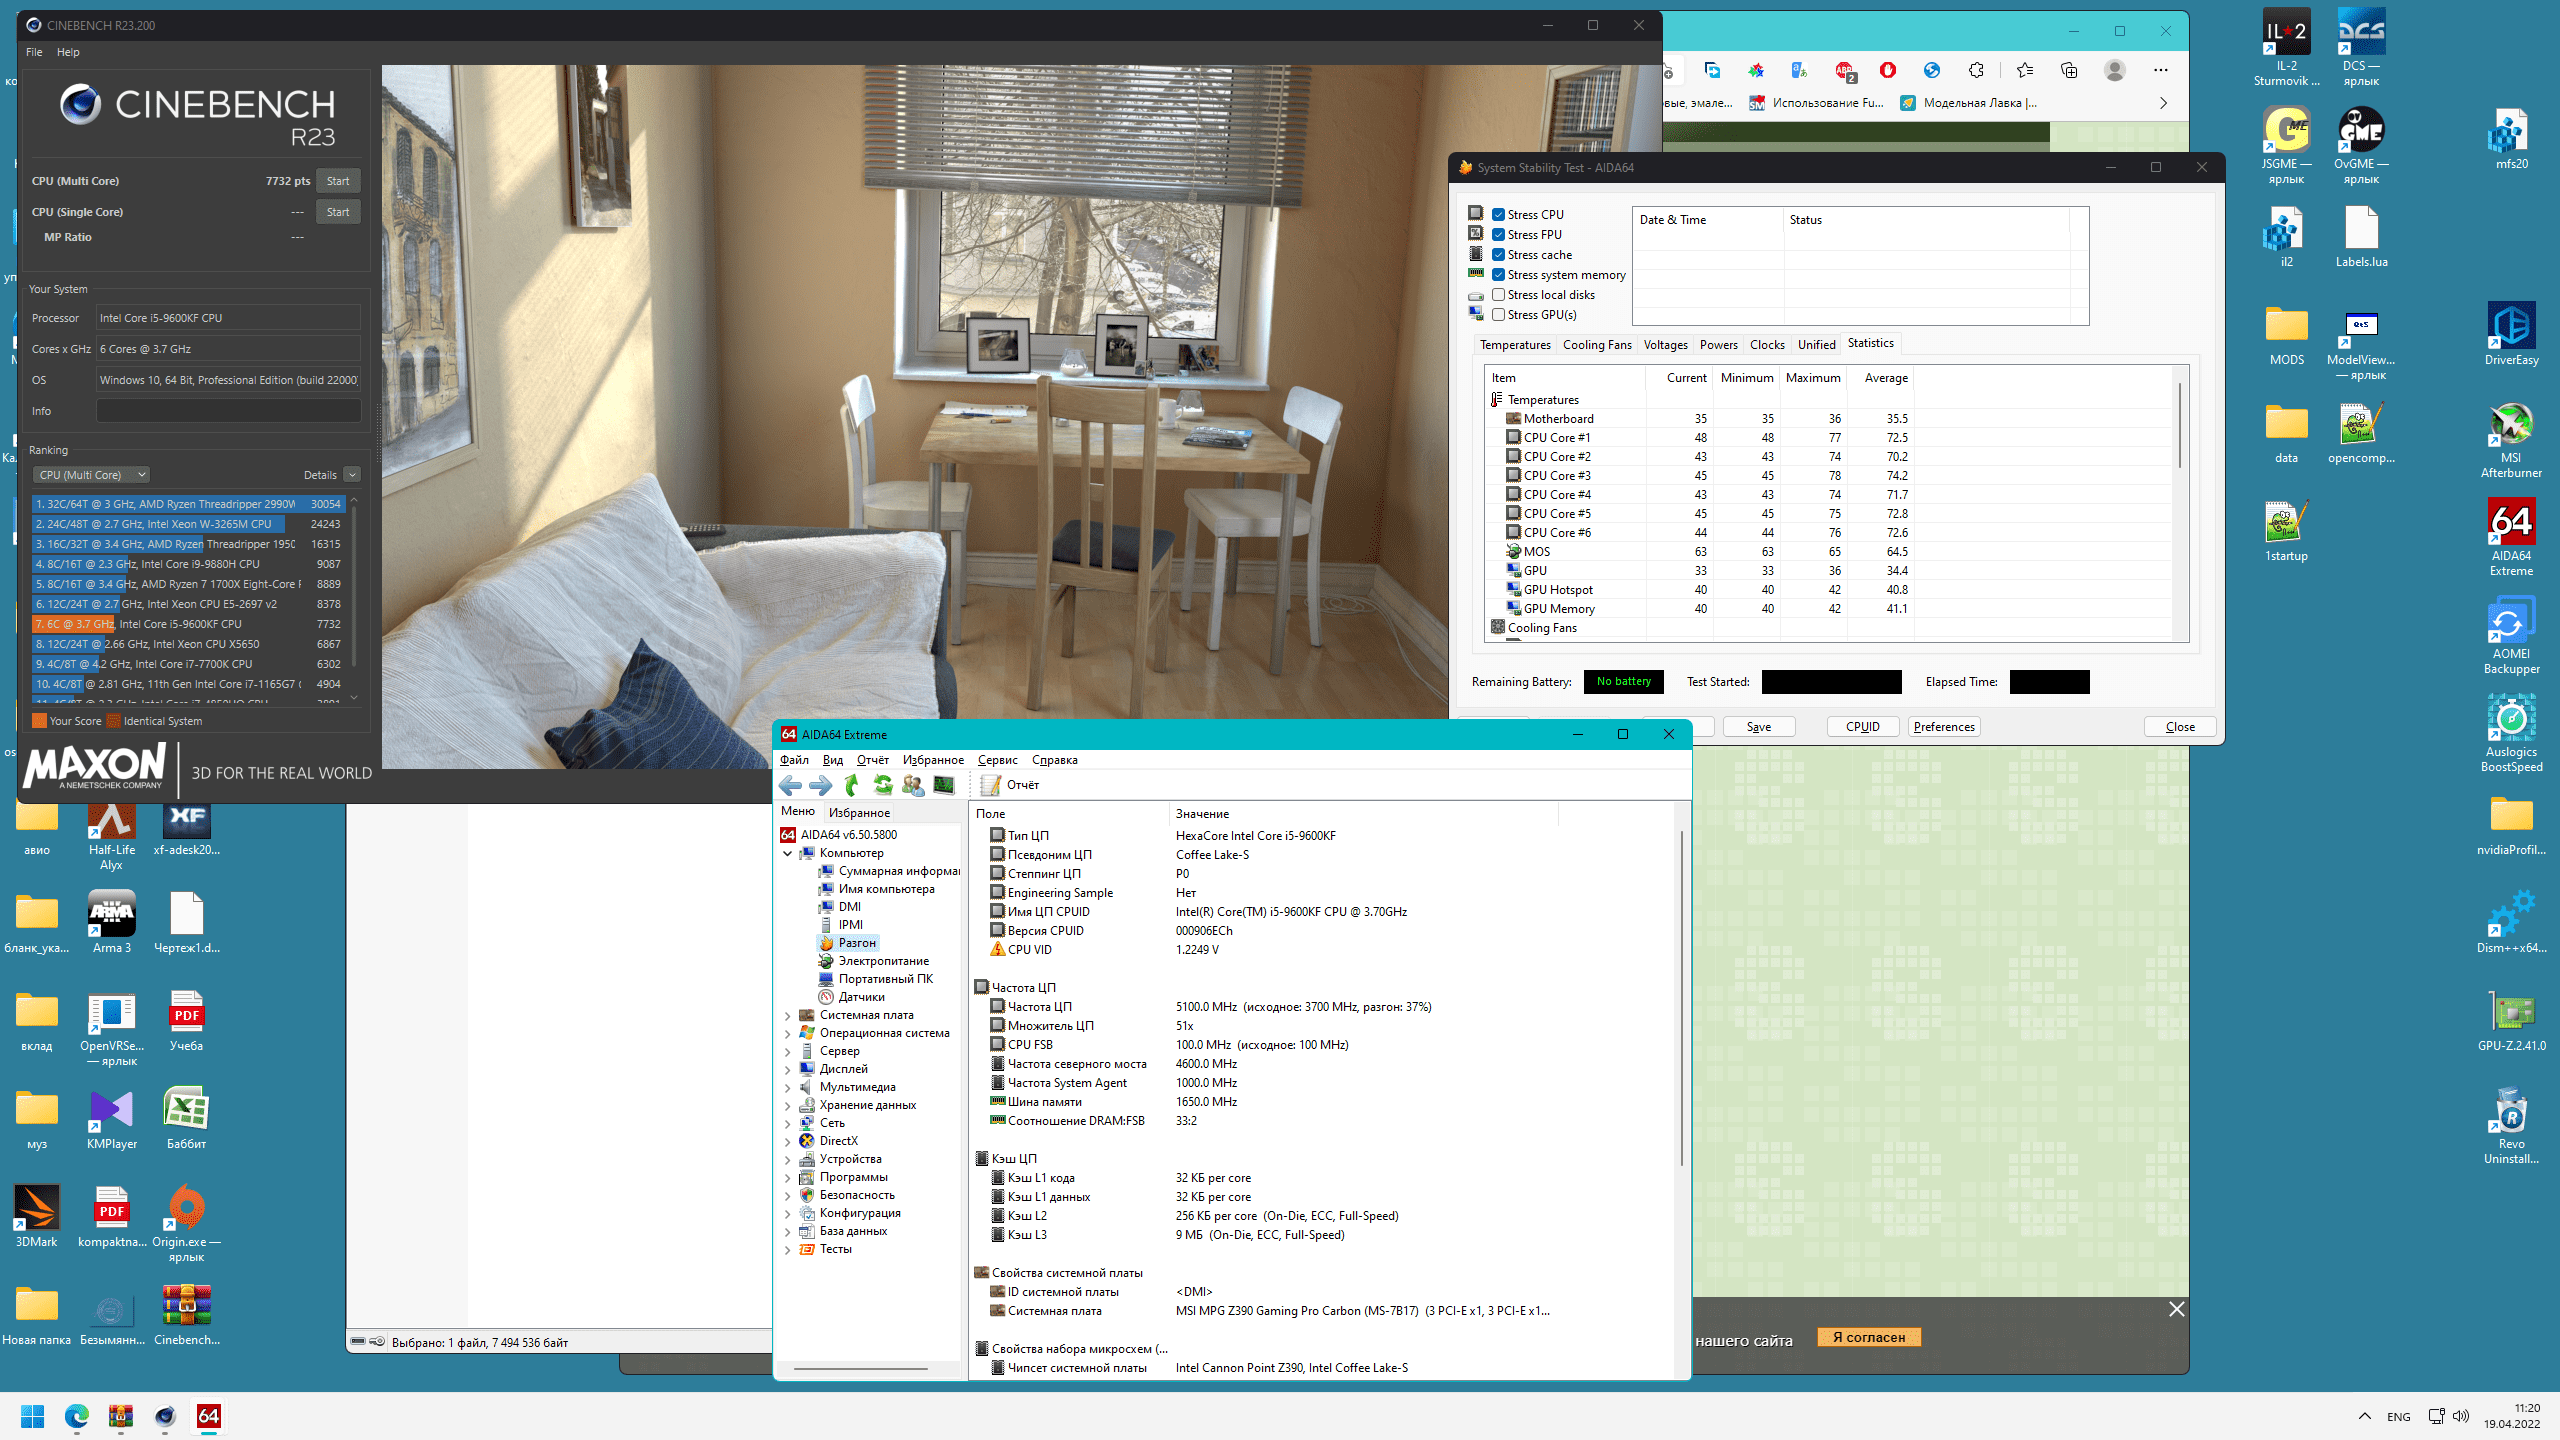Click AIDA64 icon on taskbar

click(x=209, y=1416)
